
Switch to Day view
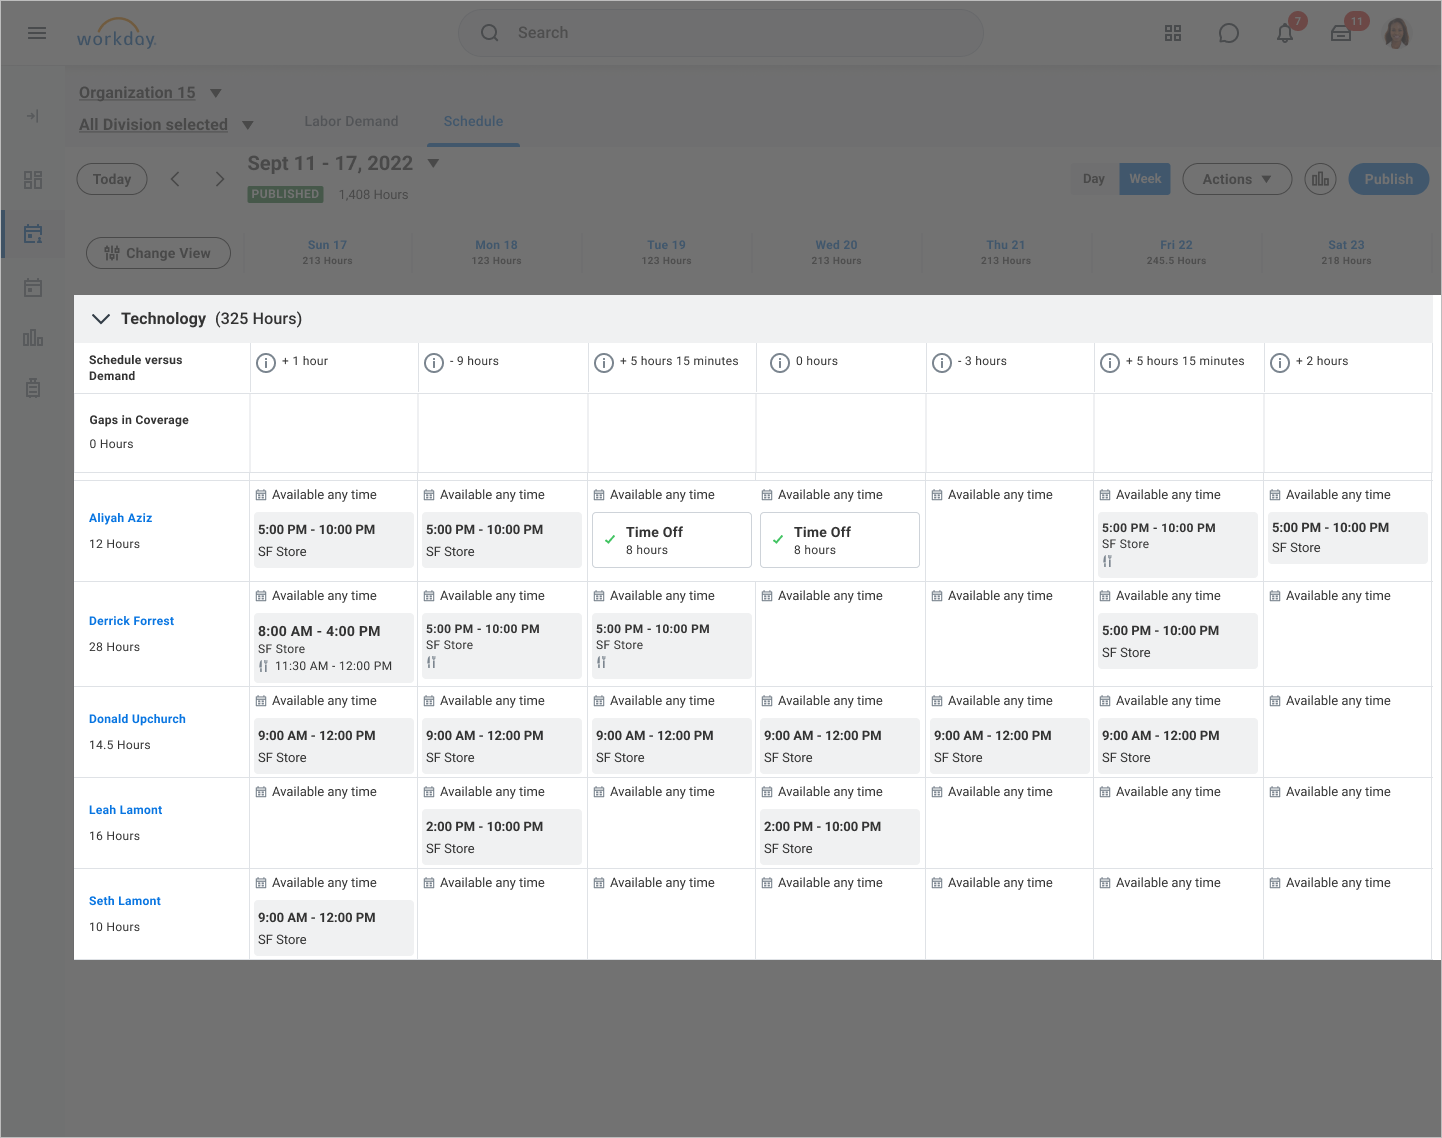tap(1094, 179)
